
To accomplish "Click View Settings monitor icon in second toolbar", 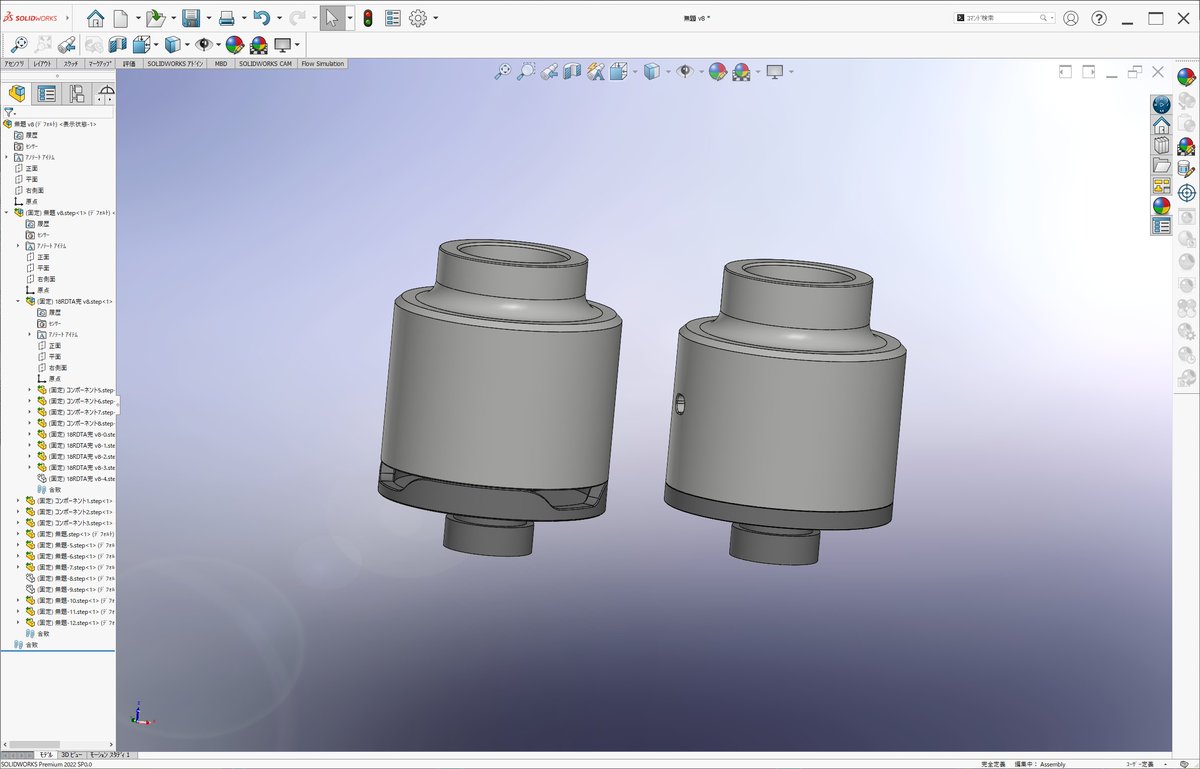I will [x=282, y=44].
